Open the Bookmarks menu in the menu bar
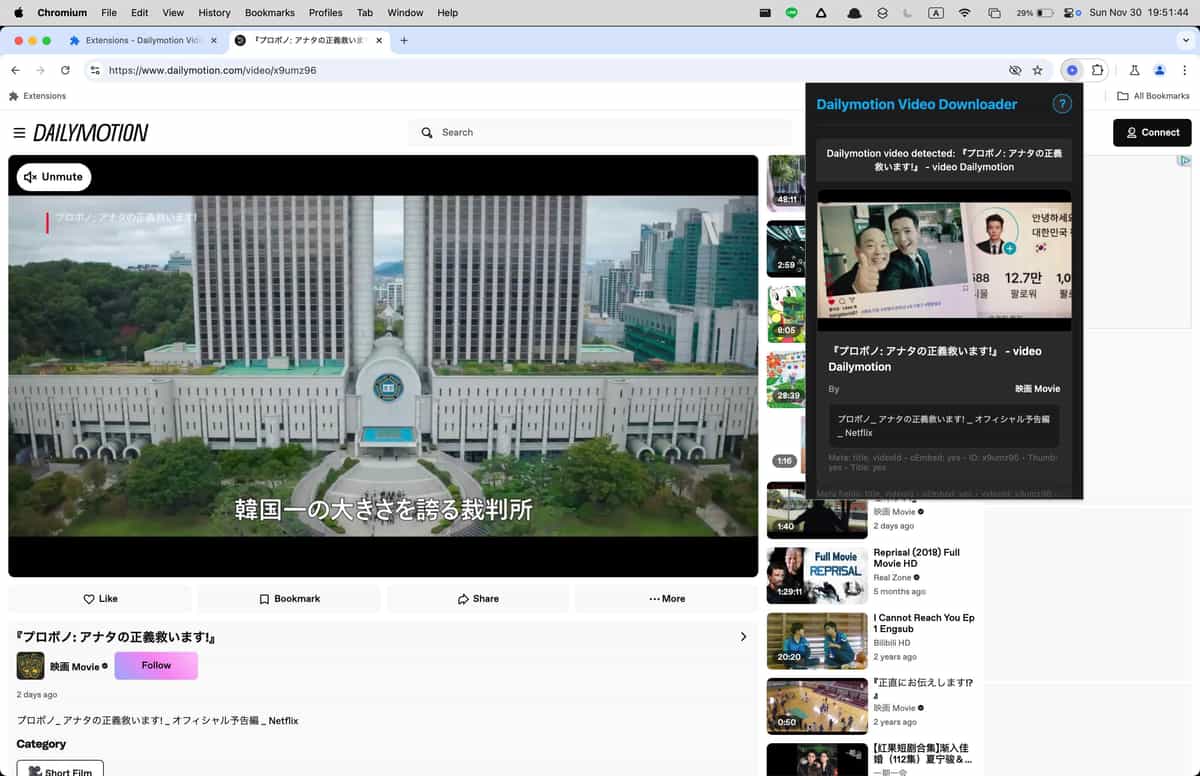Screen dimensions: 1200x776 click(x=269, y=13)
